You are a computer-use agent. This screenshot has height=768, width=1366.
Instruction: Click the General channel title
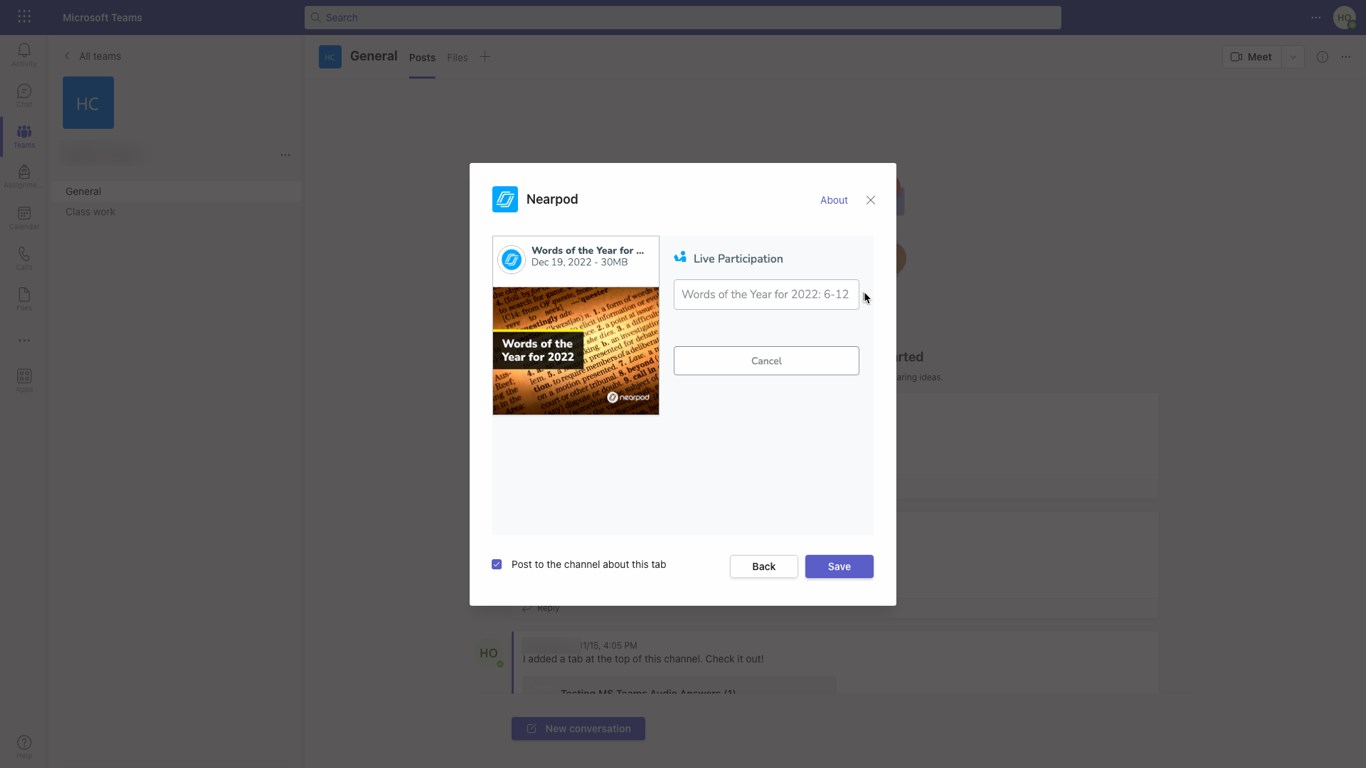pos(374,56)
